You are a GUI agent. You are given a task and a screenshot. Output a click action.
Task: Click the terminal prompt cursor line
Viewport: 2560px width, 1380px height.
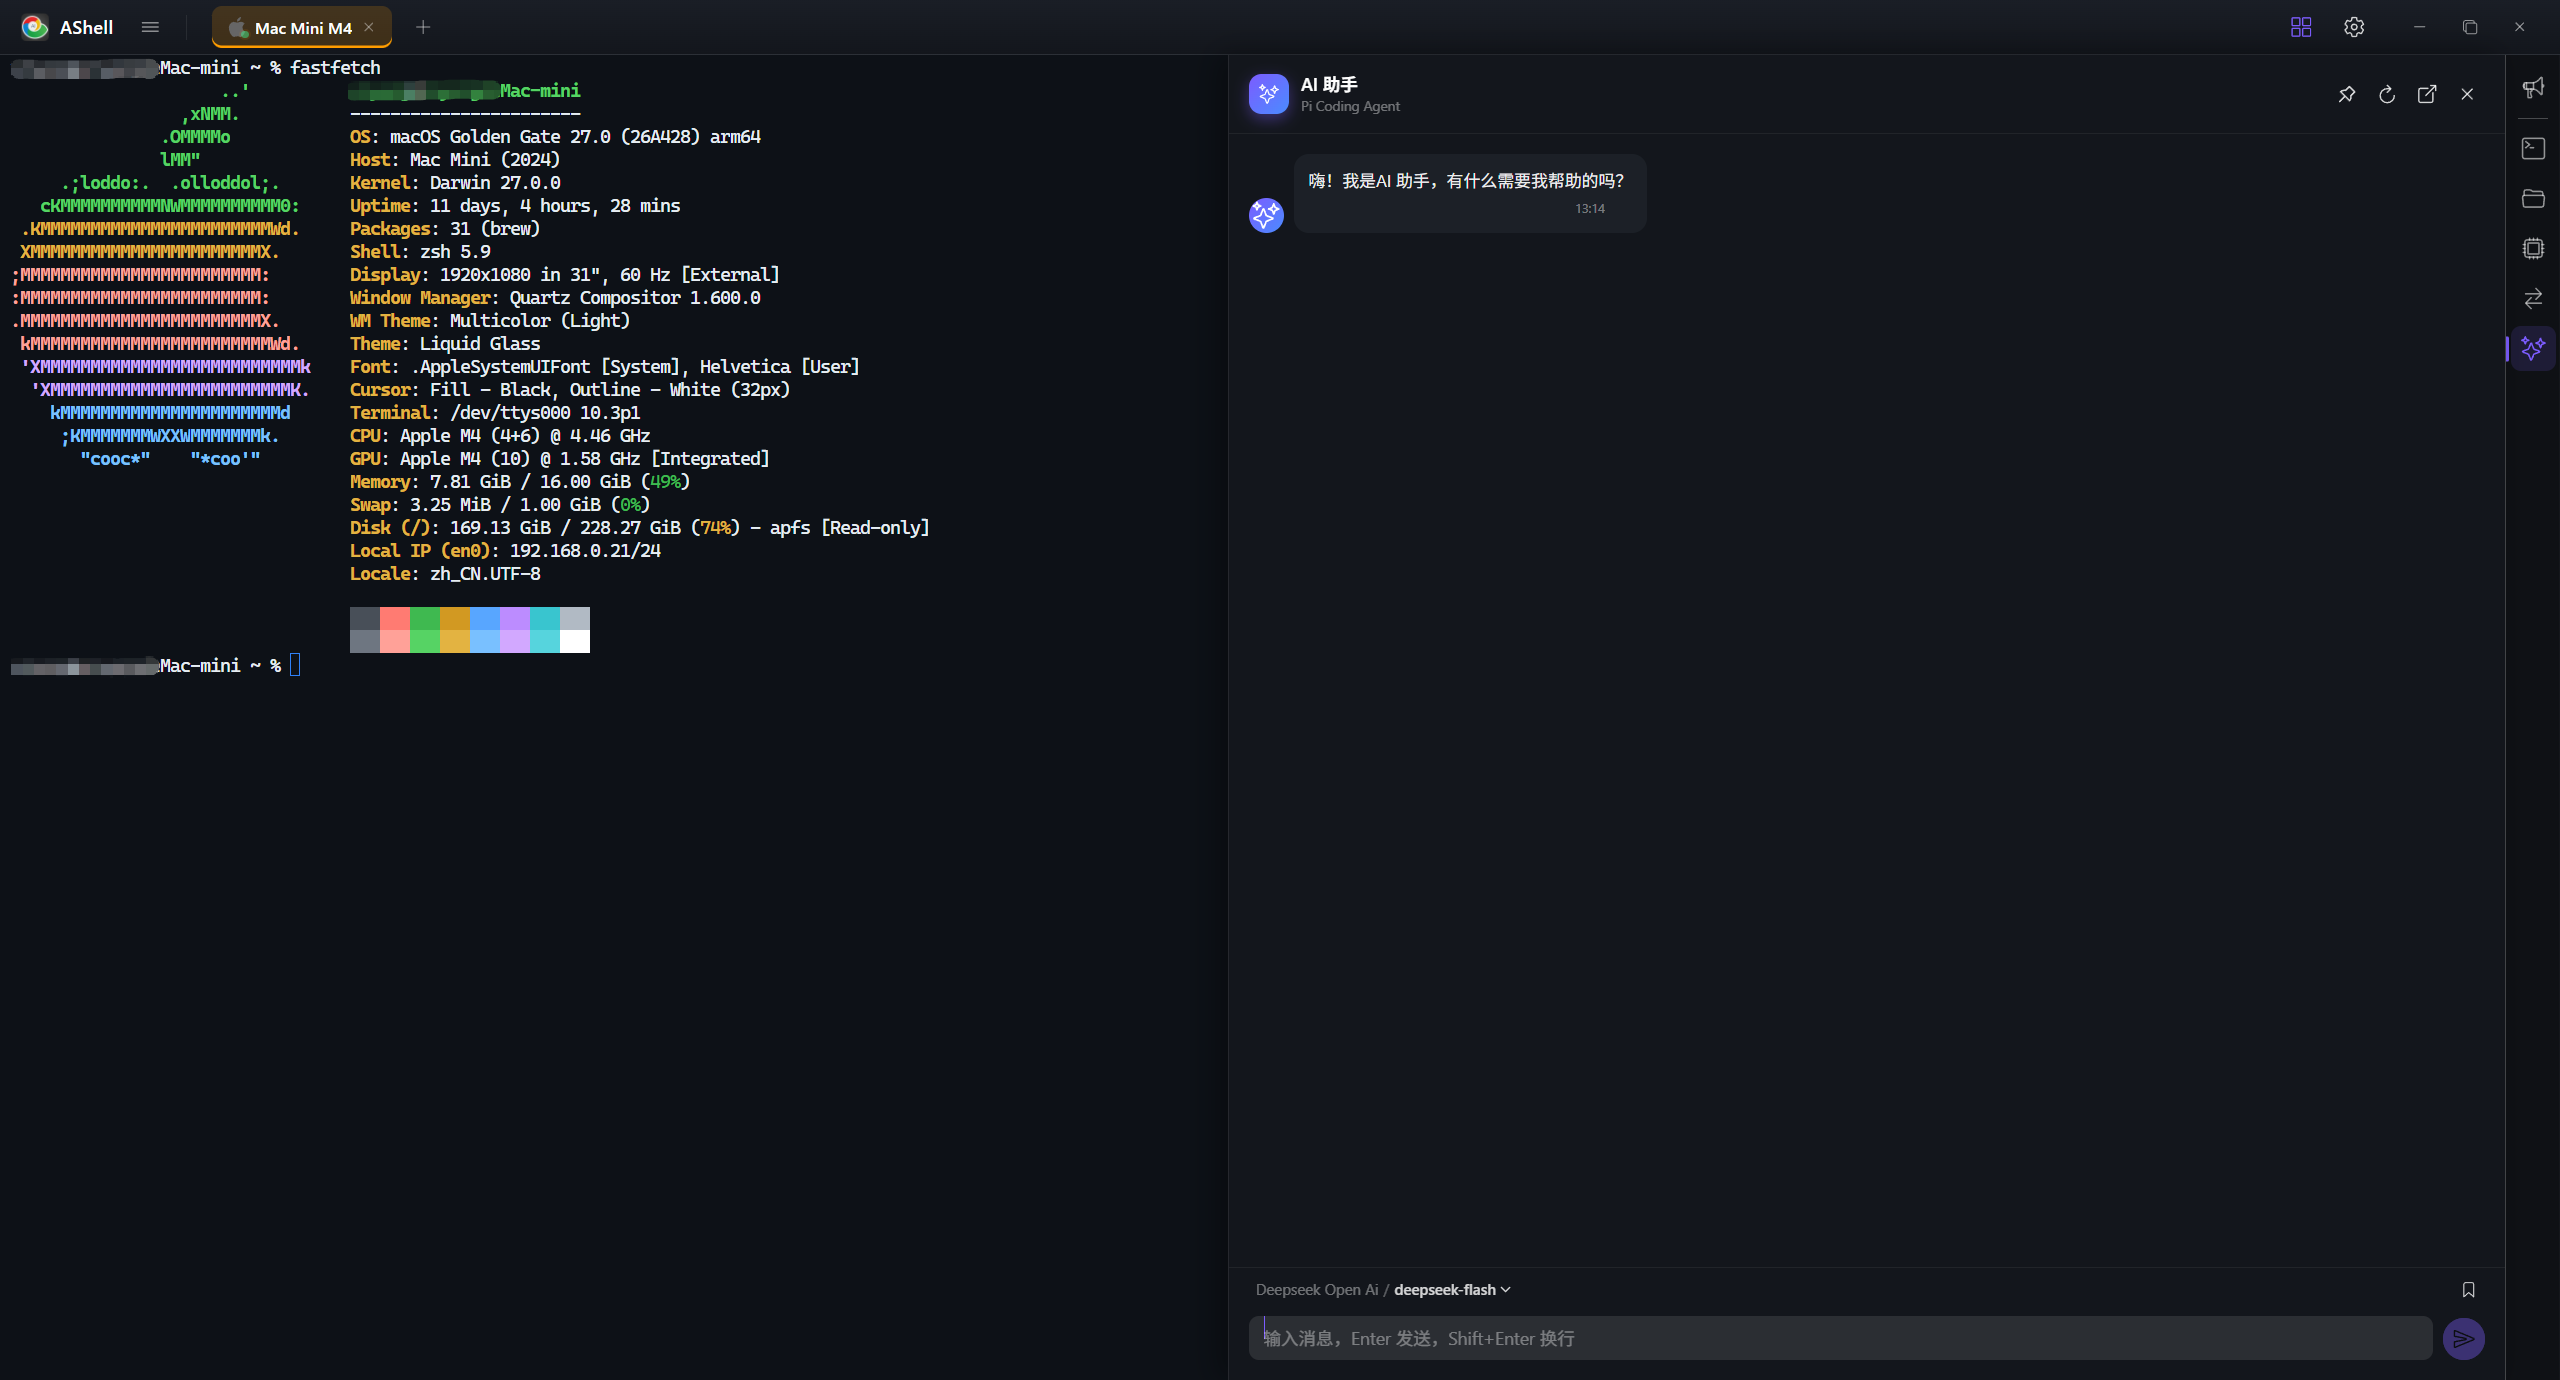coord(155,665)
